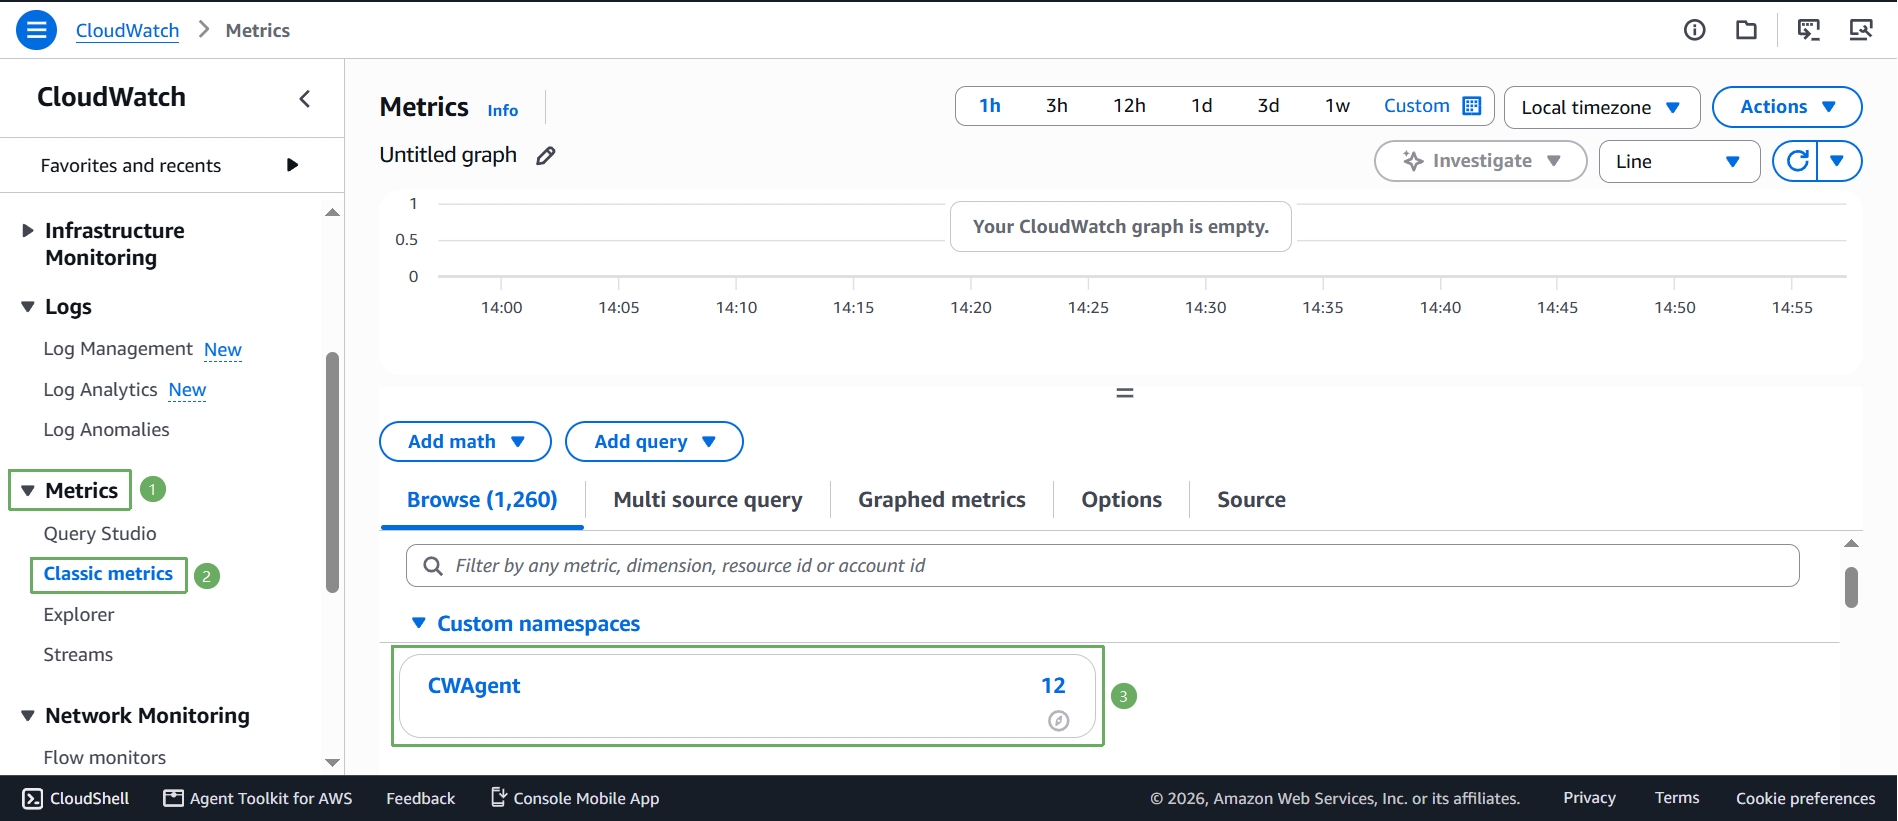Open the Source tab
Image resolution: width=1898 pixels, height=821 pixels.
(x=1251, y=500)
